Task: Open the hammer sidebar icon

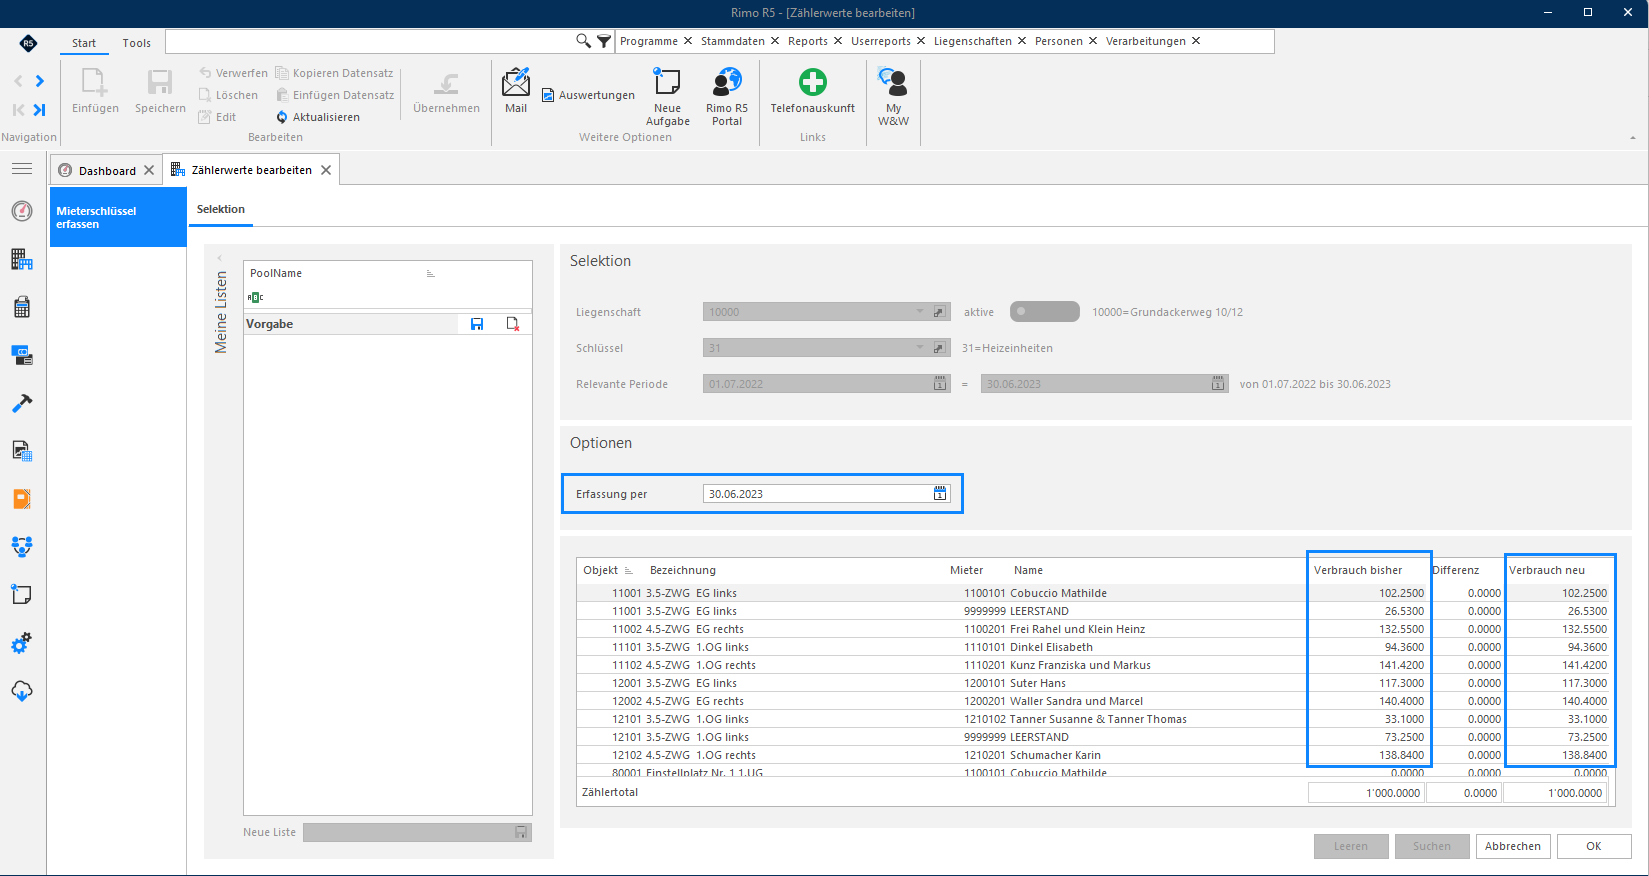Action: pyautogui.click(x=22, y=403)
